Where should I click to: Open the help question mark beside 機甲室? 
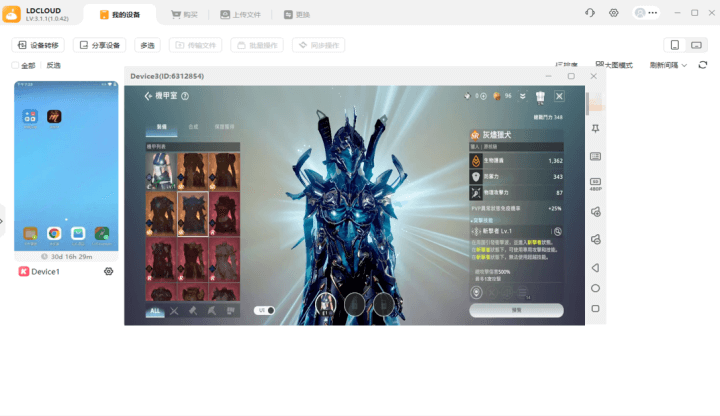[x=185, y=96]
